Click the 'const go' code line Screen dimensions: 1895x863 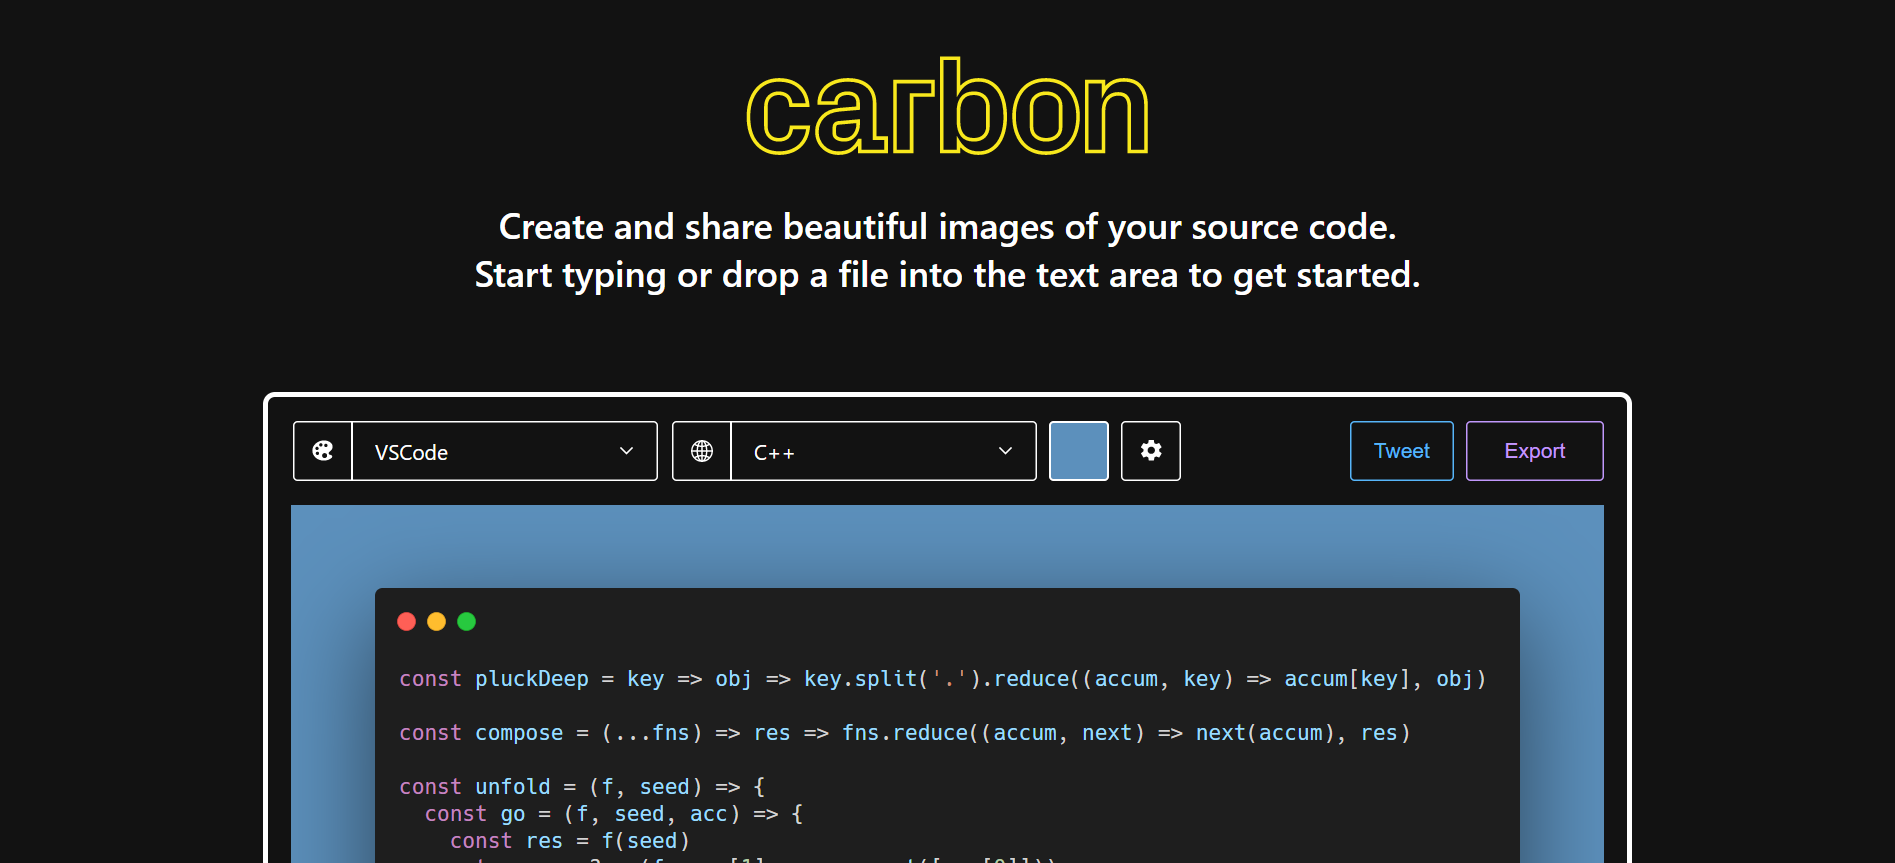(614, 814)
